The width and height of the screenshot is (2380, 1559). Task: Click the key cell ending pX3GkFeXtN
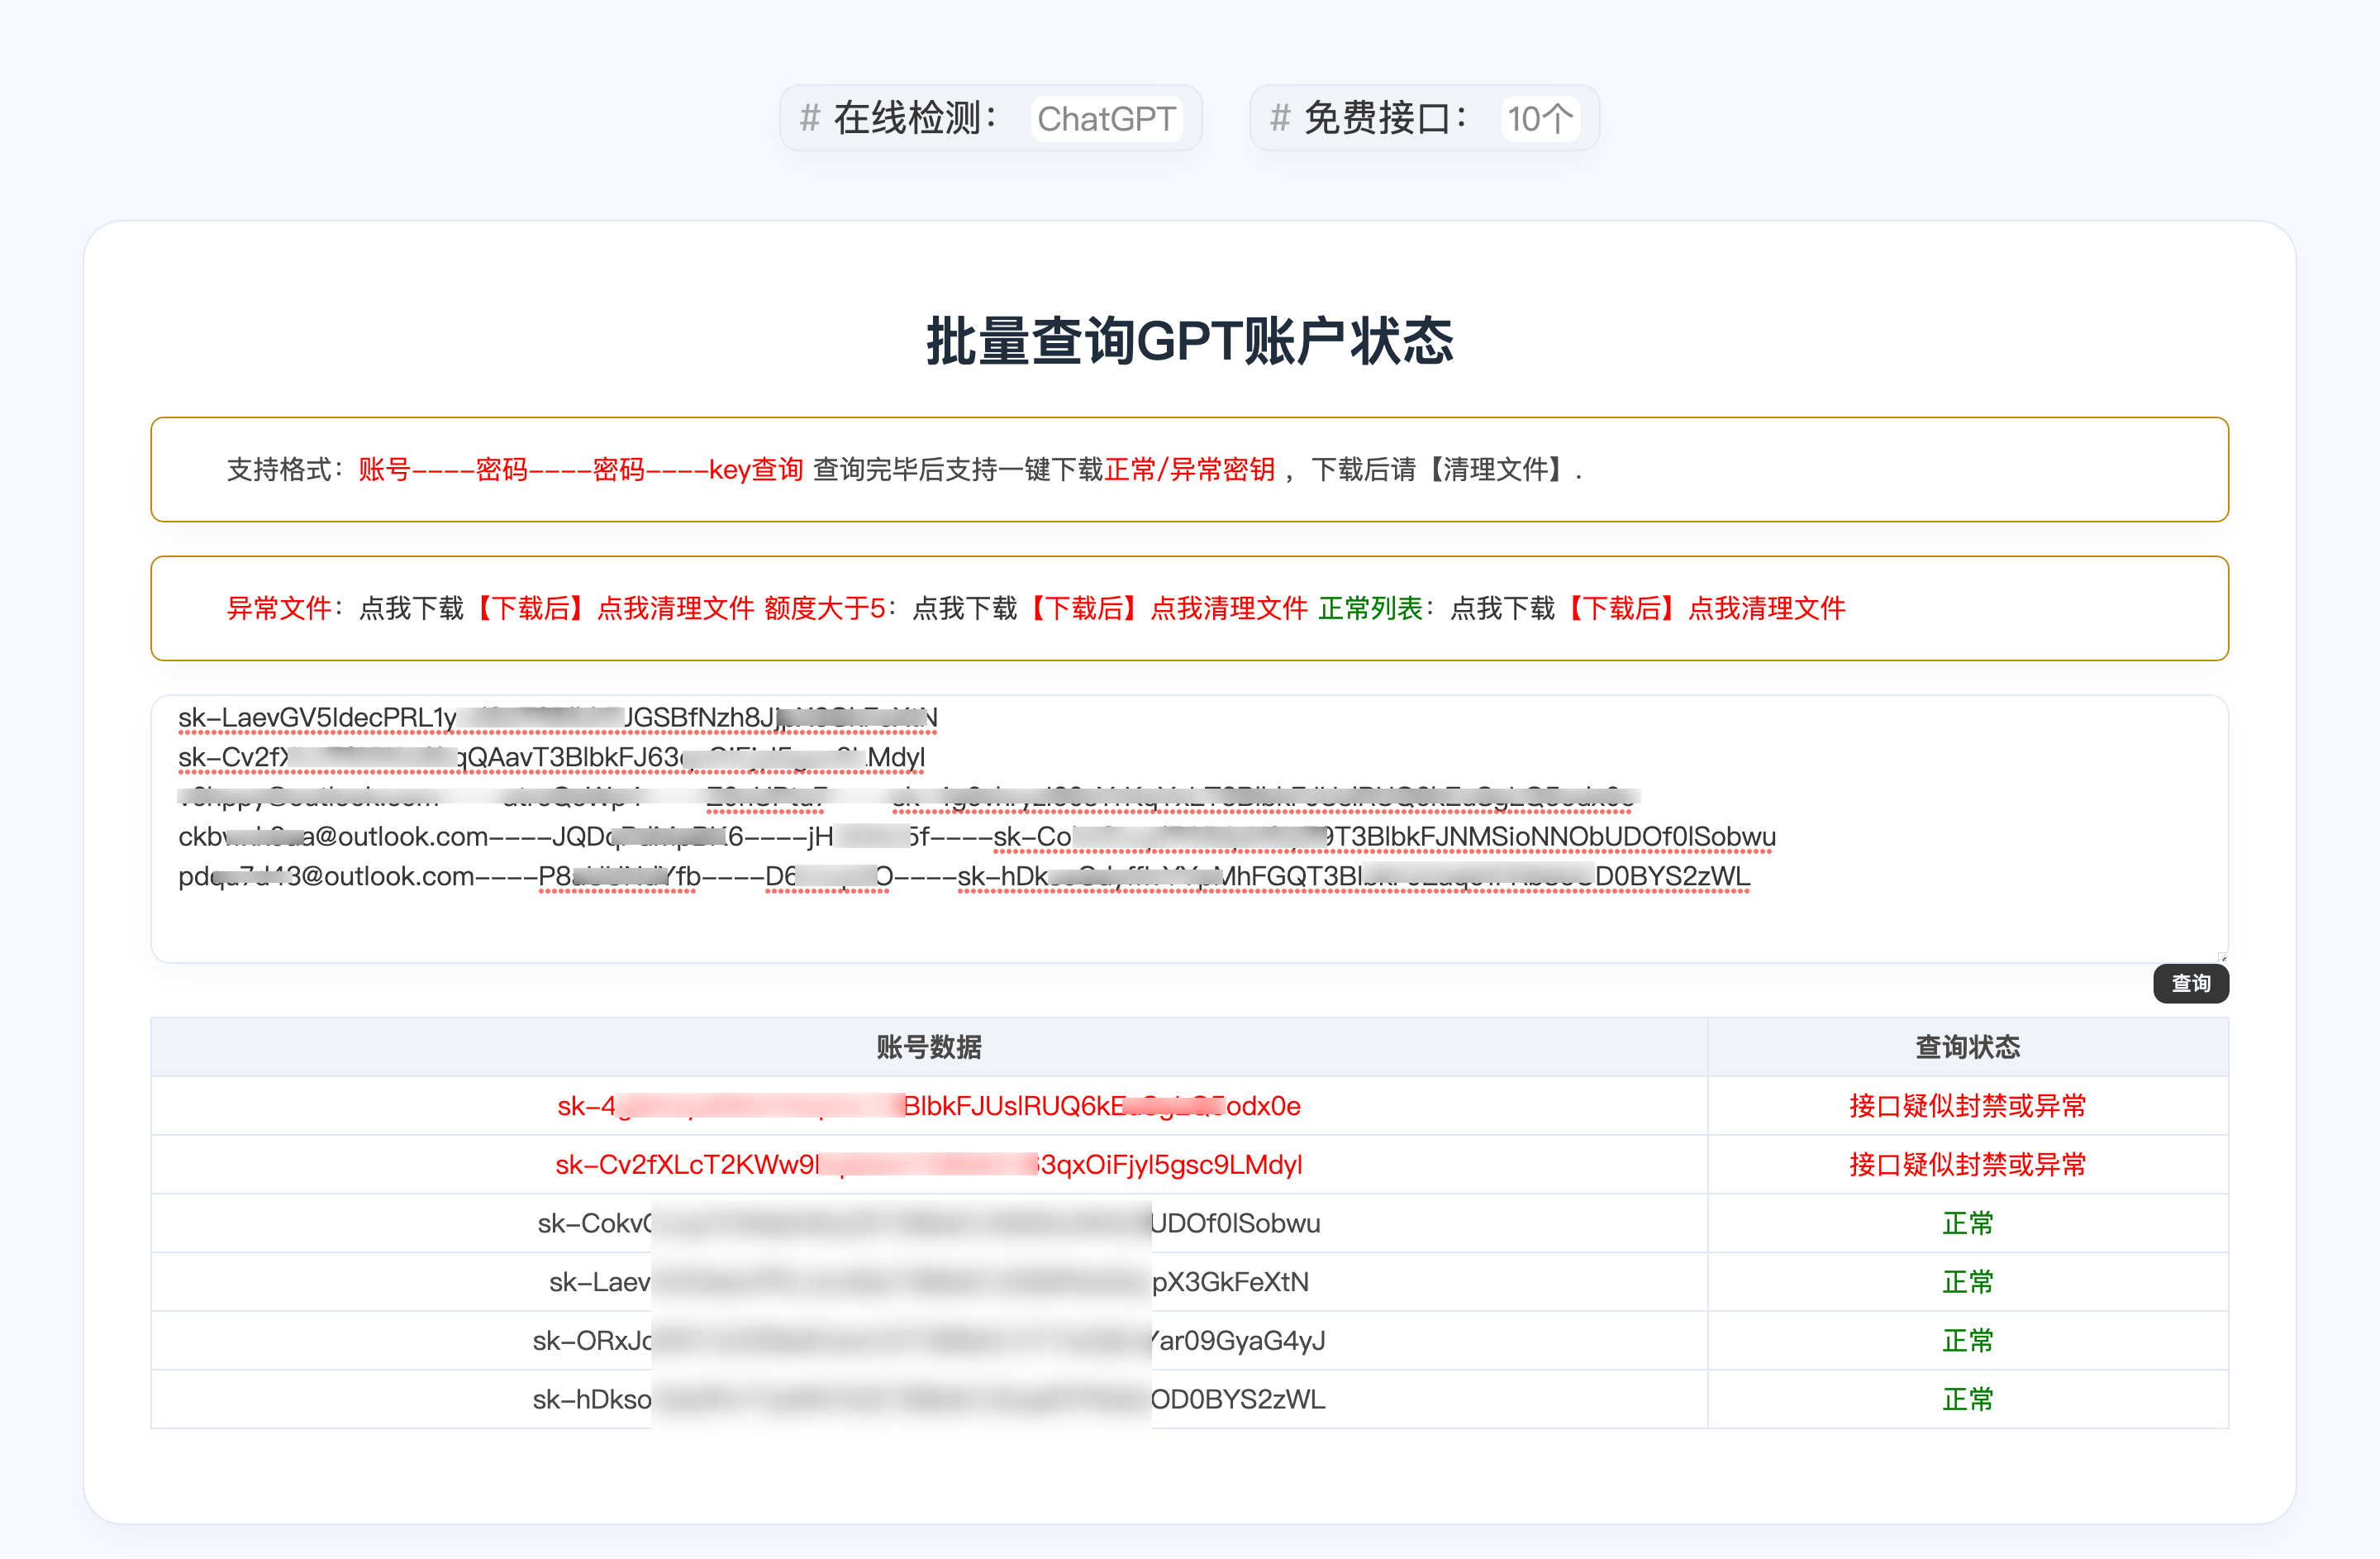(x=929, y=1282)
